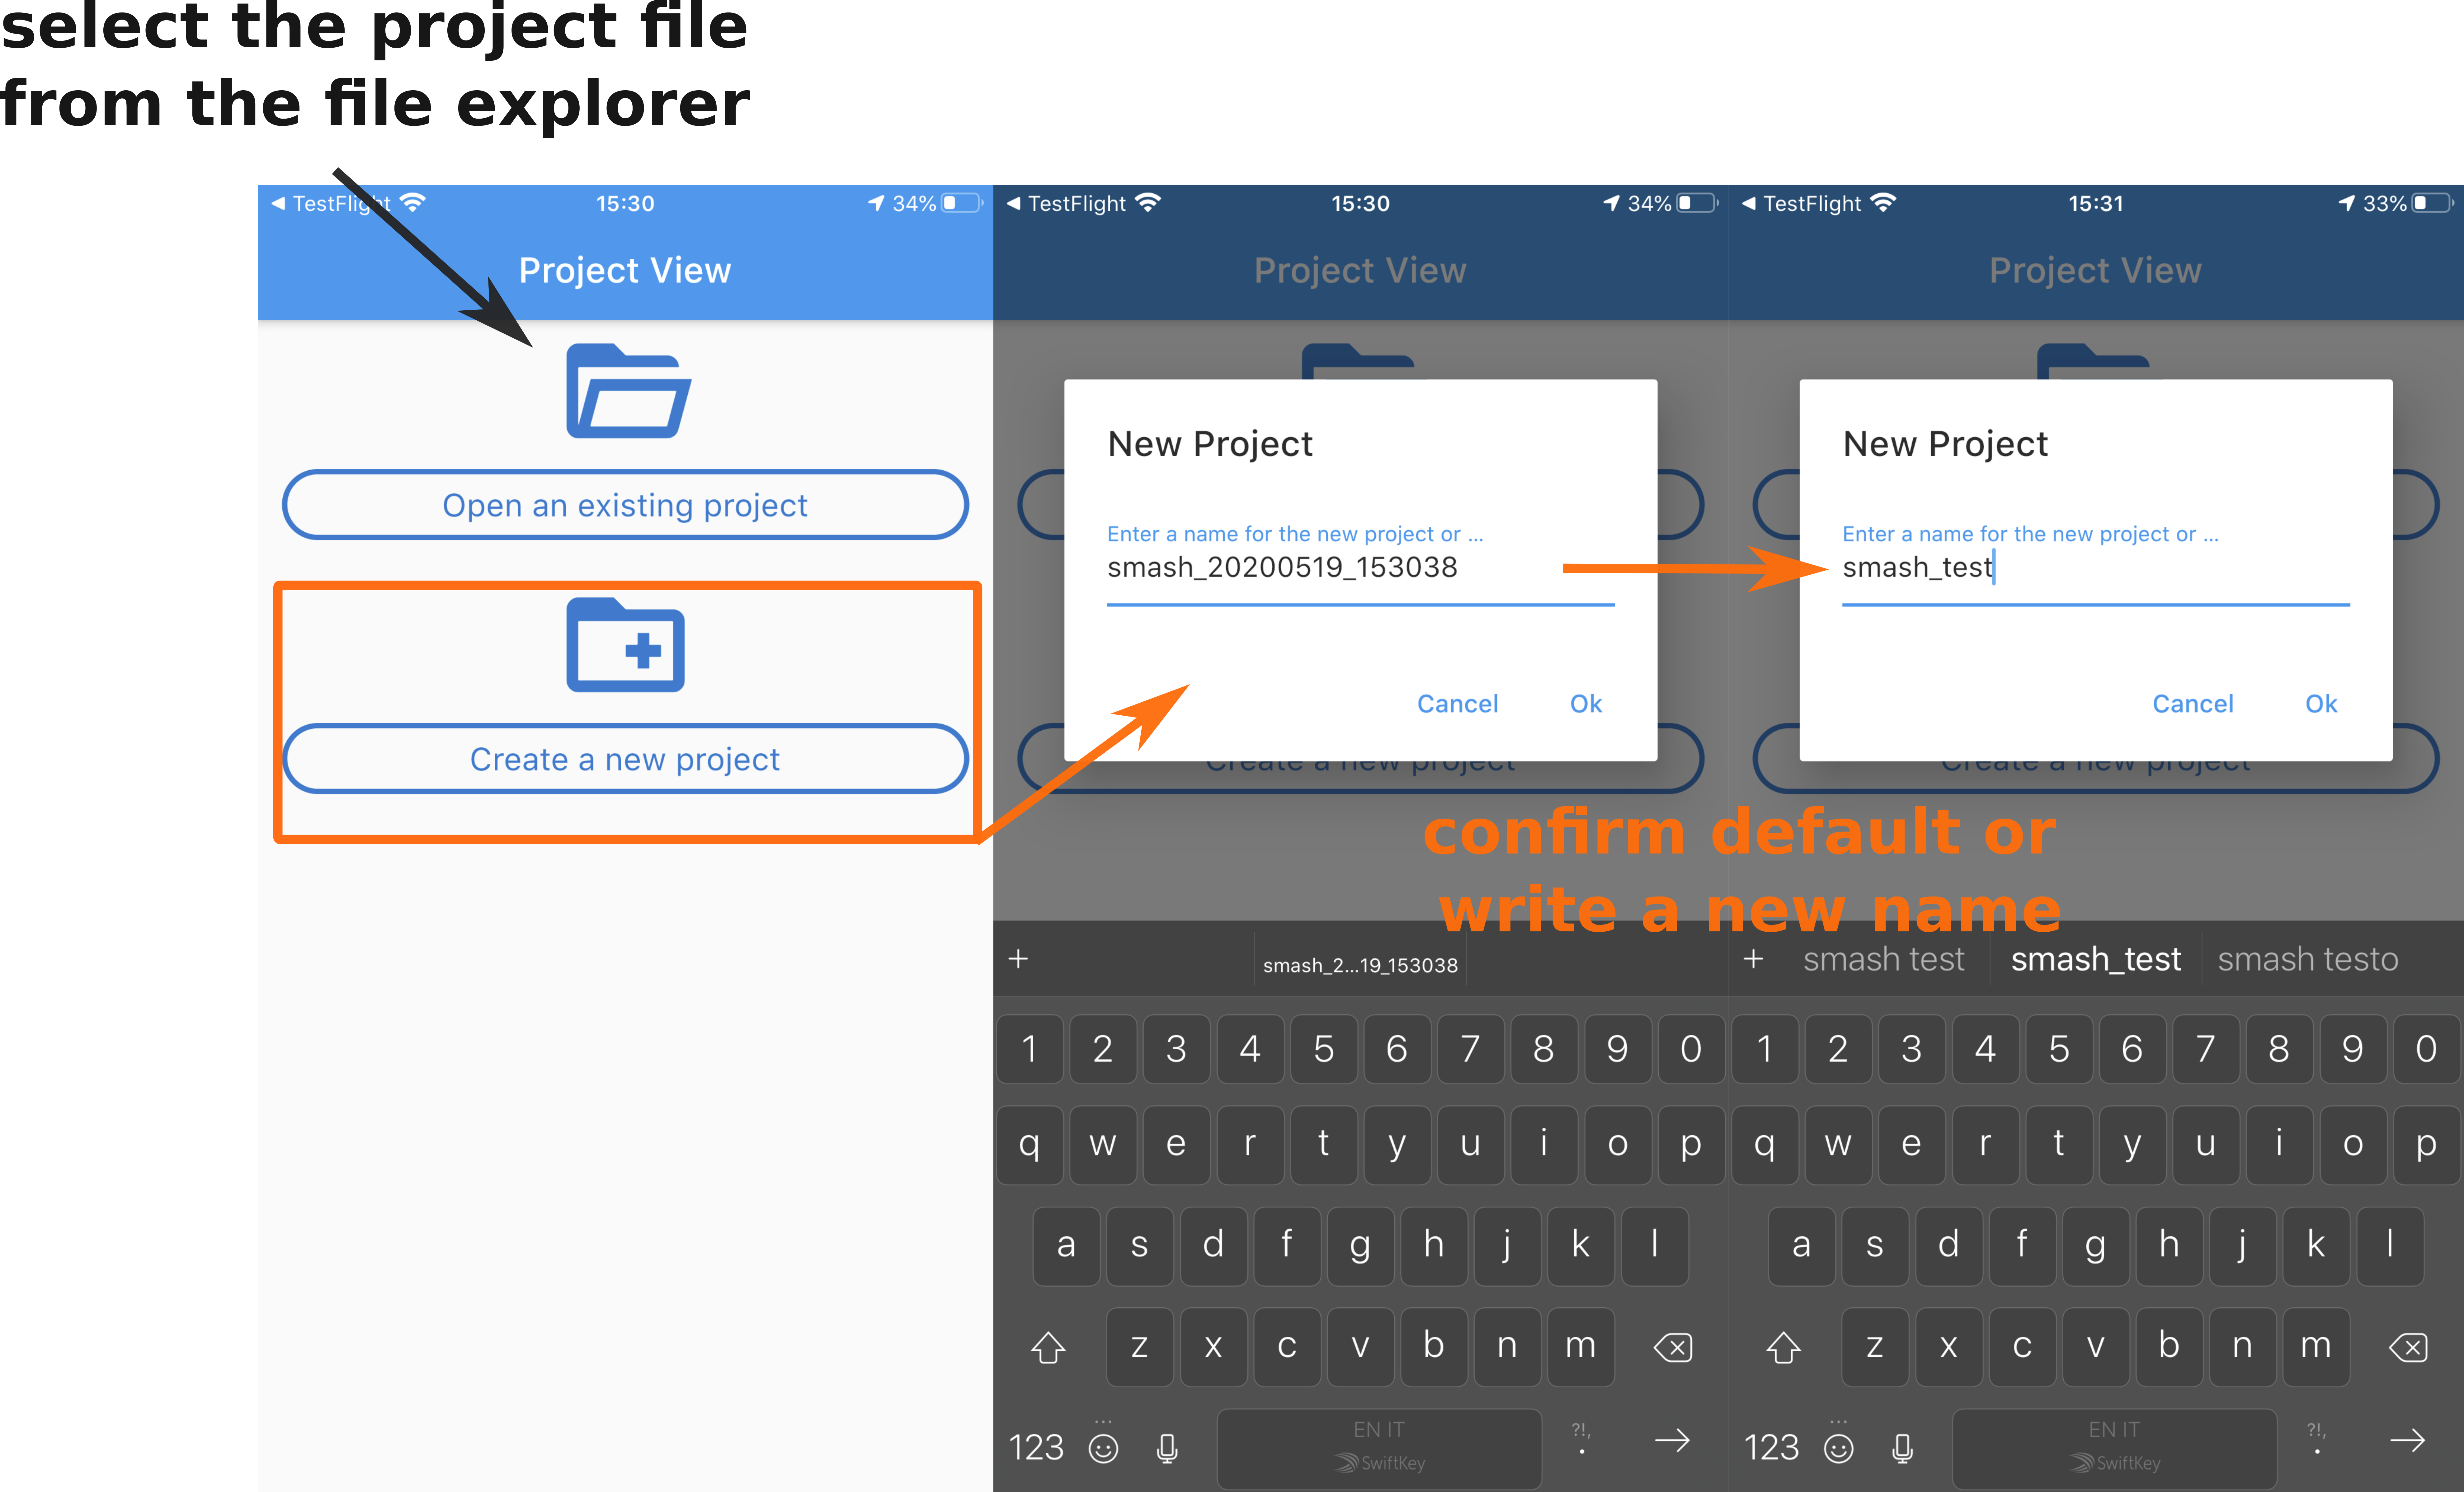
Task: Tap location arrow icon in left screen status bar
Action: pyautogui.click(x=876, y=203)
